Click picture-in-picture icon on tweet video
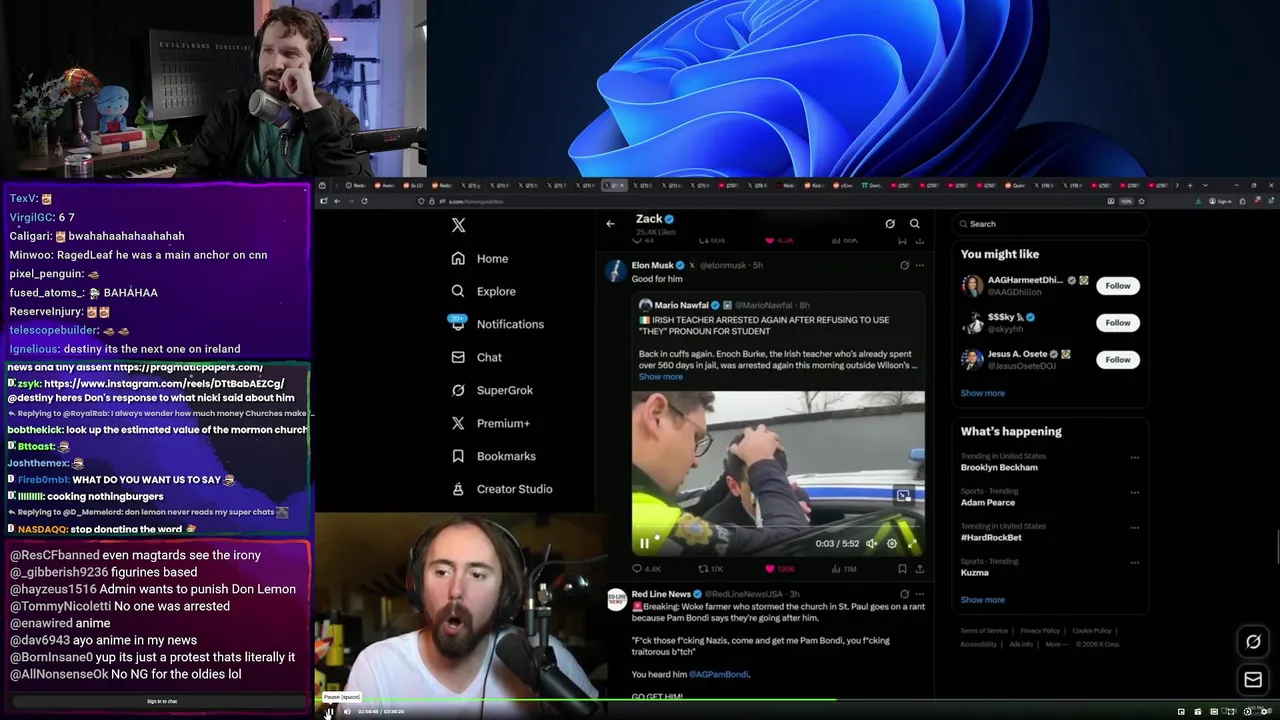This screenshot has width=1280, height=720. click(903, 495)
